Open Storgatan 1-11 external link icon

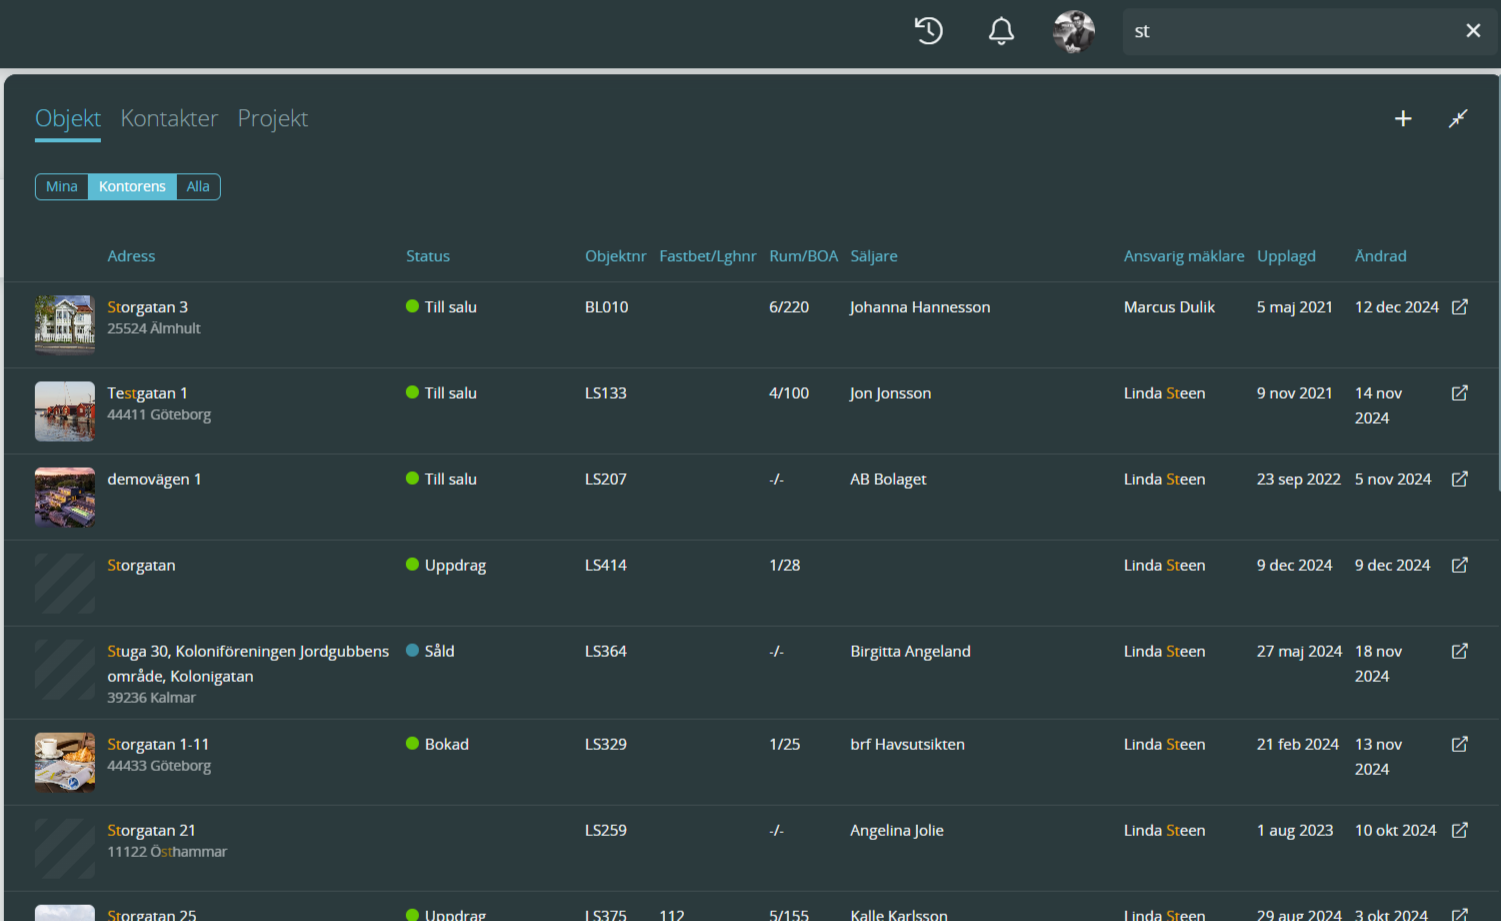[1460, 744]
